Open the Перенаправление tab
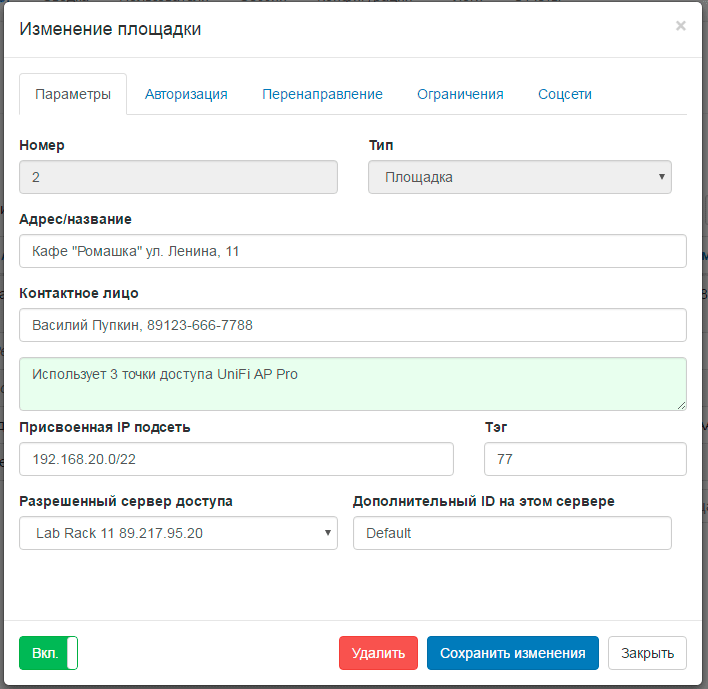The height and width of the screenshot is (689, 708). [322, 94]
